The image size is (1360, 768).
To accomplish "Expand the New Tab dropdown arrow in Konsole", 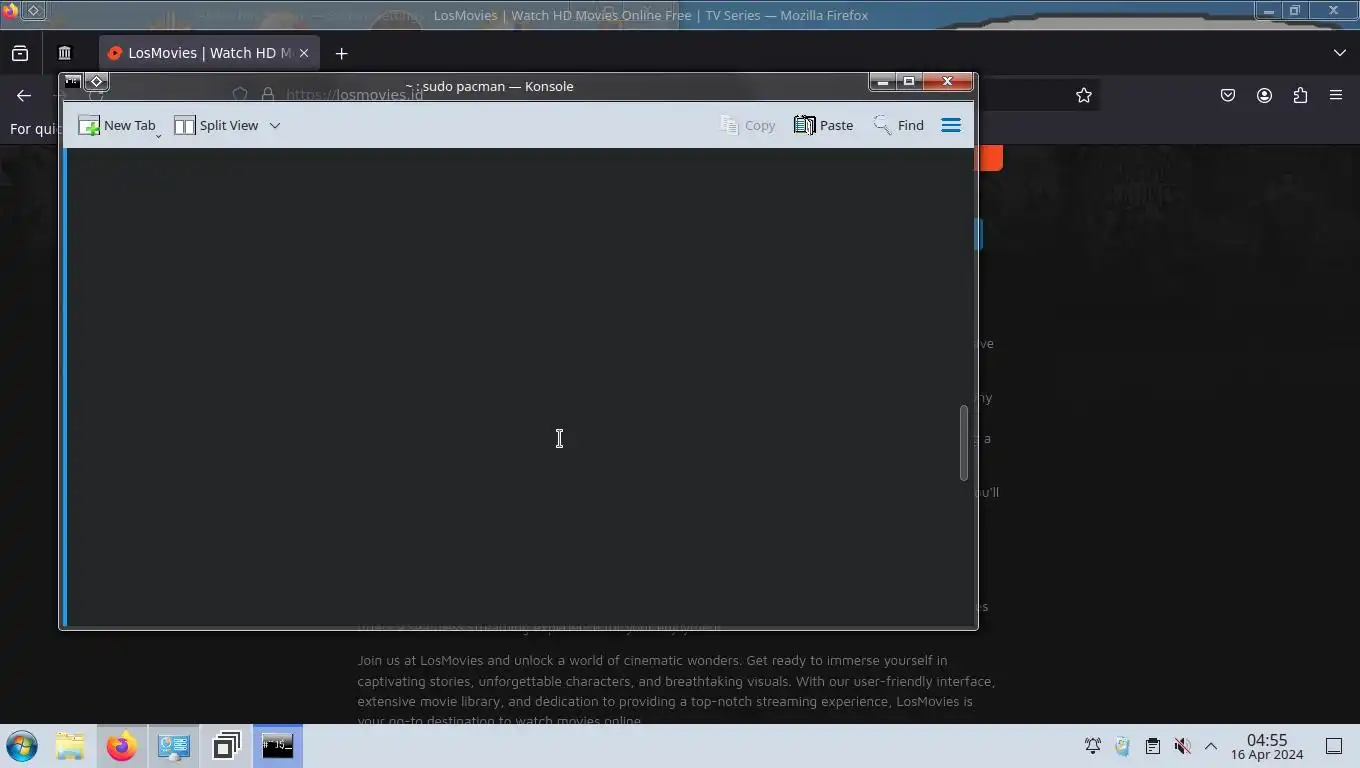I will point(159,134).
